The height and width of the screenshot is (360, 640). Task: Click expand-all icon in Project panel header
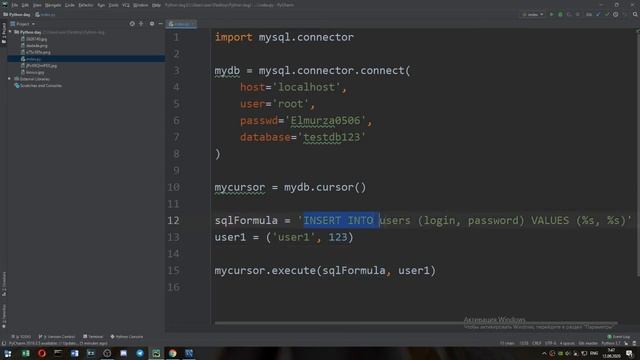[x=141, y=24]
